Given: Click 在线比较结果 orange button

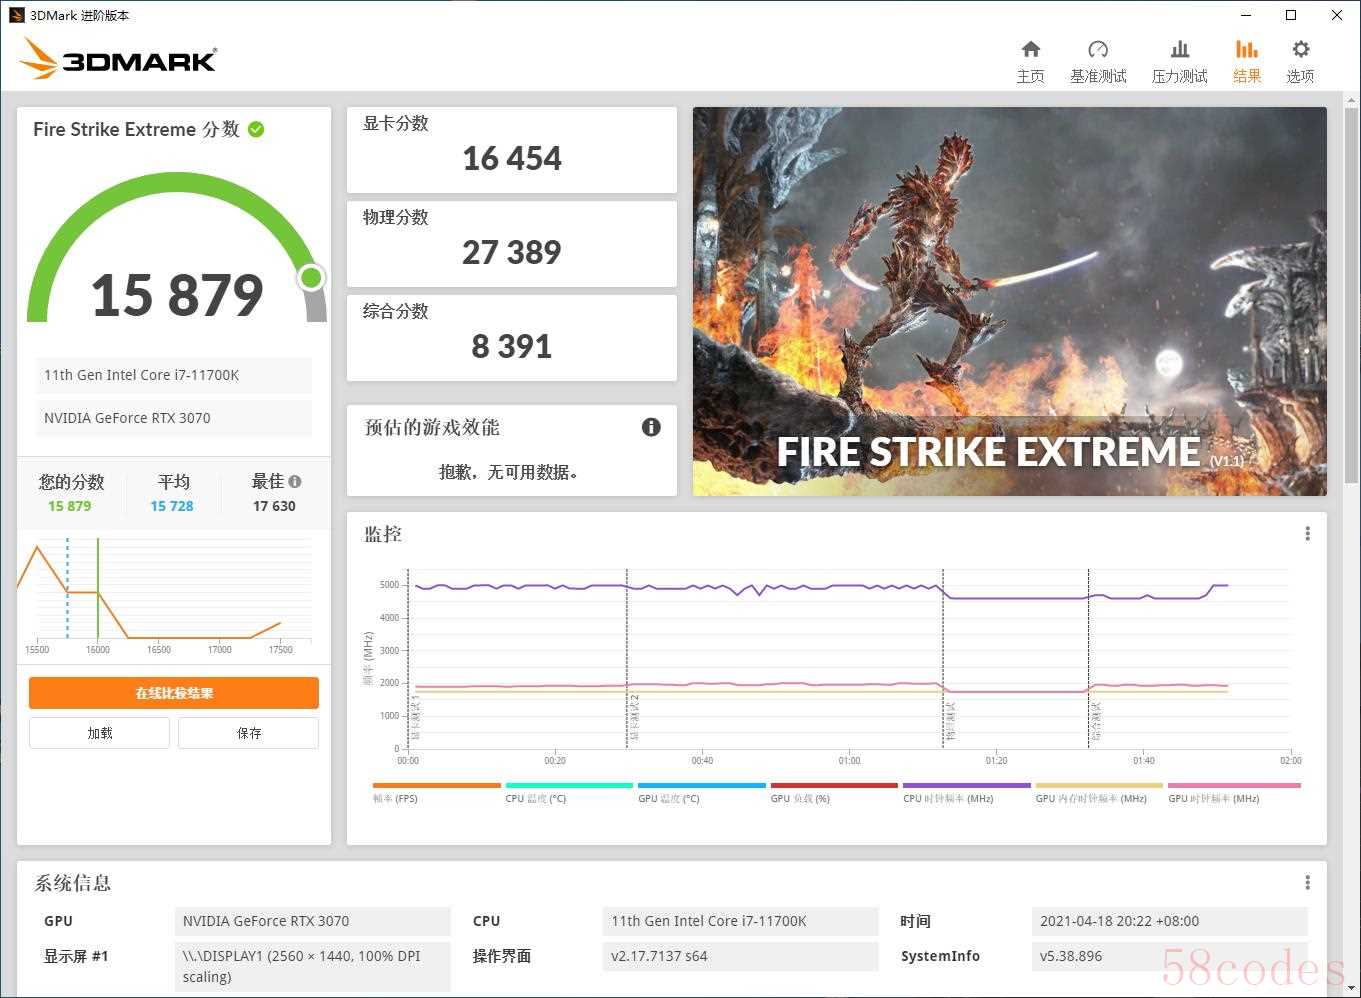Looking at the screenshot, I should click(x=174, y=693).
